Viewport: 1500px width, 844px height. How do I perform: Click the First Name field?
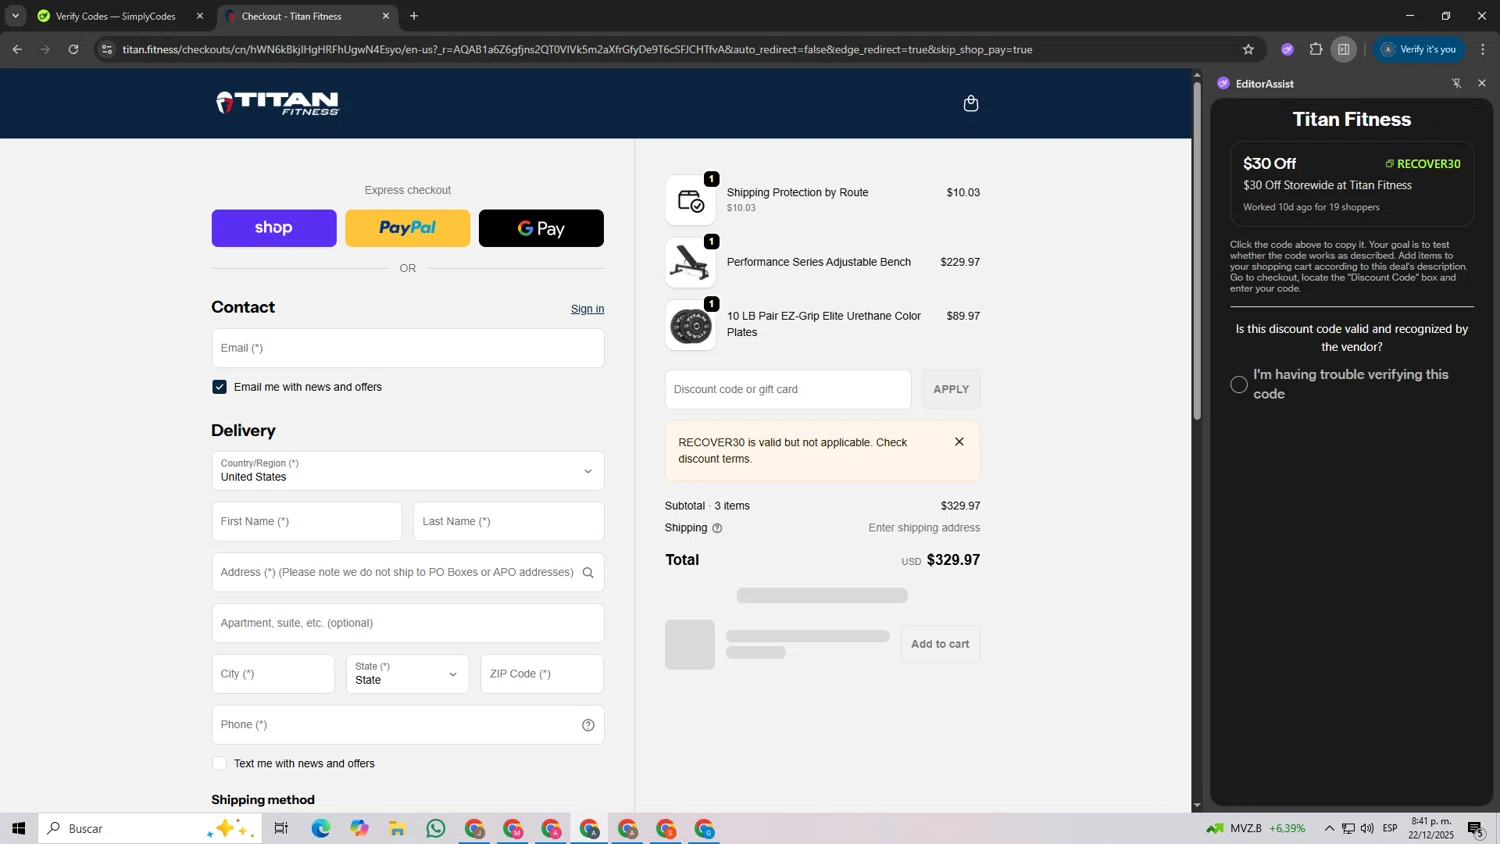click(307, 522)
